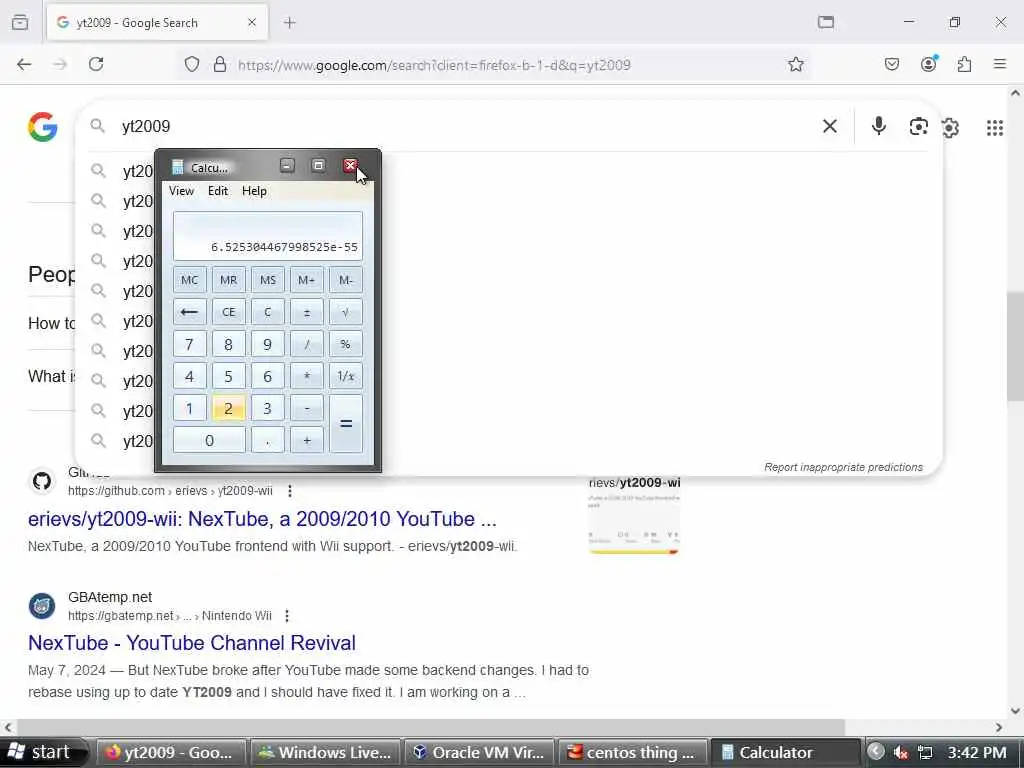Click the Calculator square root button

coord(345,312)
